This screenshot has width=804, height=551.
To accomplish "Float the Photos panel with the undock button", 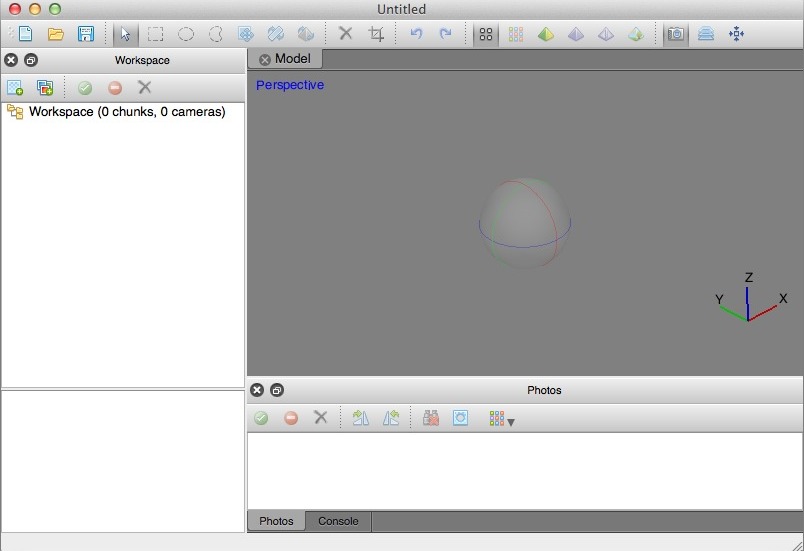I will [x=277, y=390].
